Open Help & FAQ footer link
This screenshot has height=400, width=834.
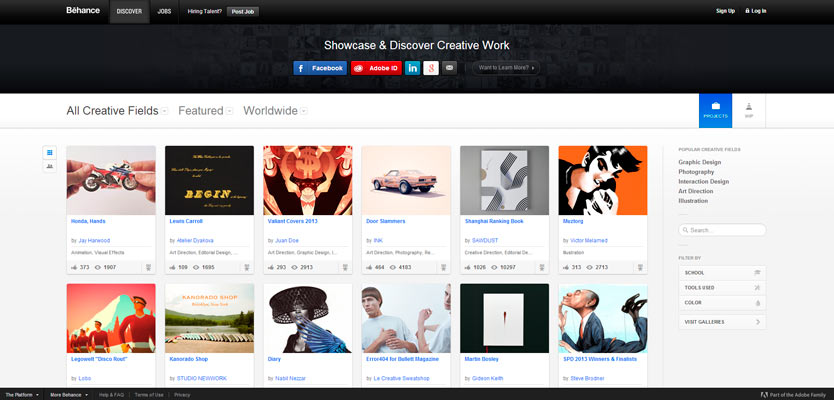click(111, 395)
